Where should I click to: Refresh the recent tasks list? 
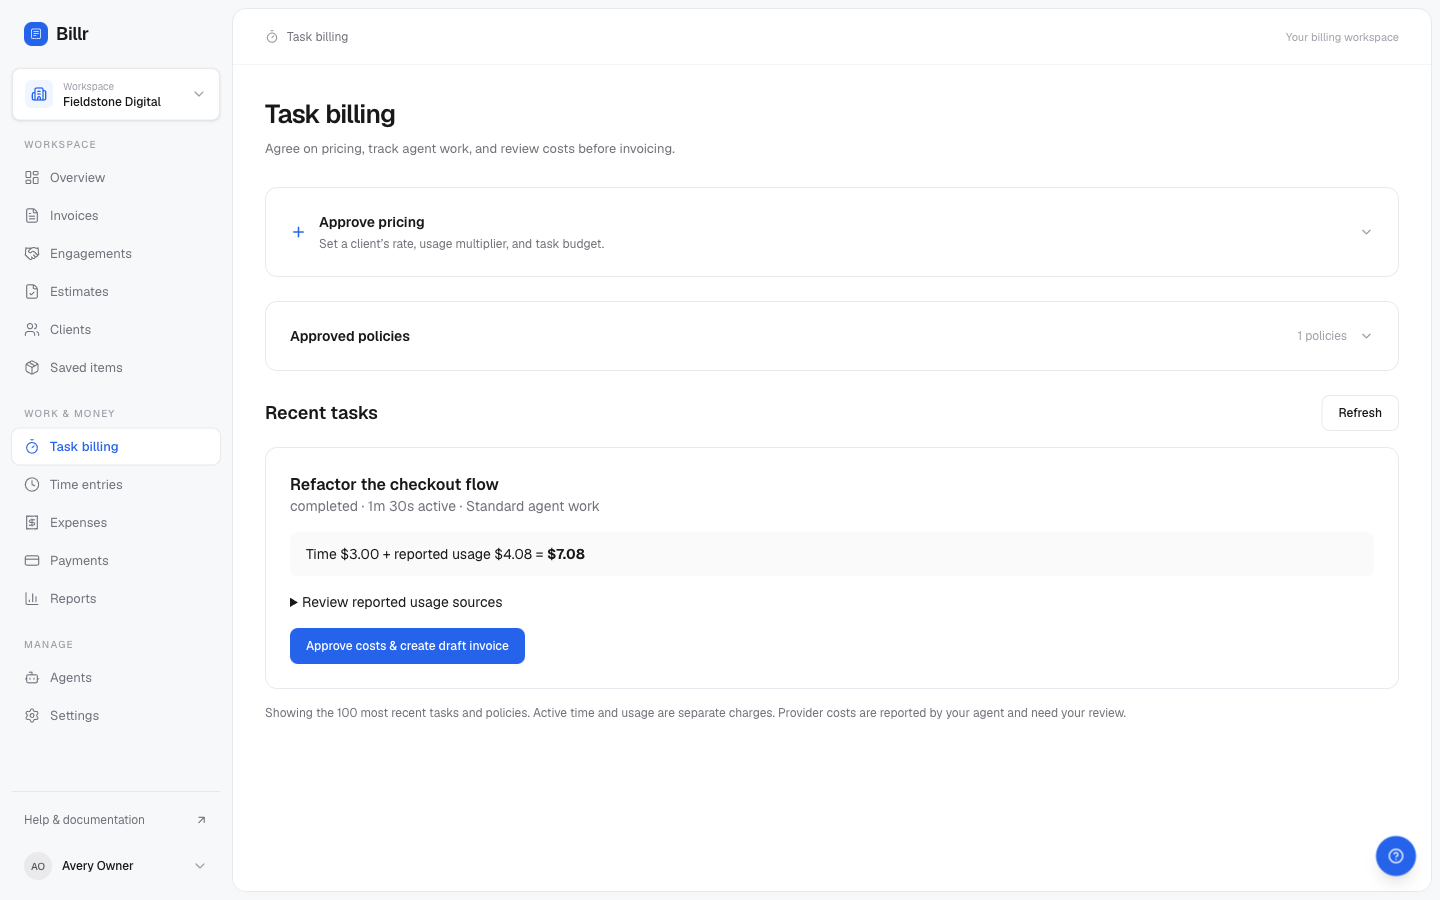coord(1360,413)
